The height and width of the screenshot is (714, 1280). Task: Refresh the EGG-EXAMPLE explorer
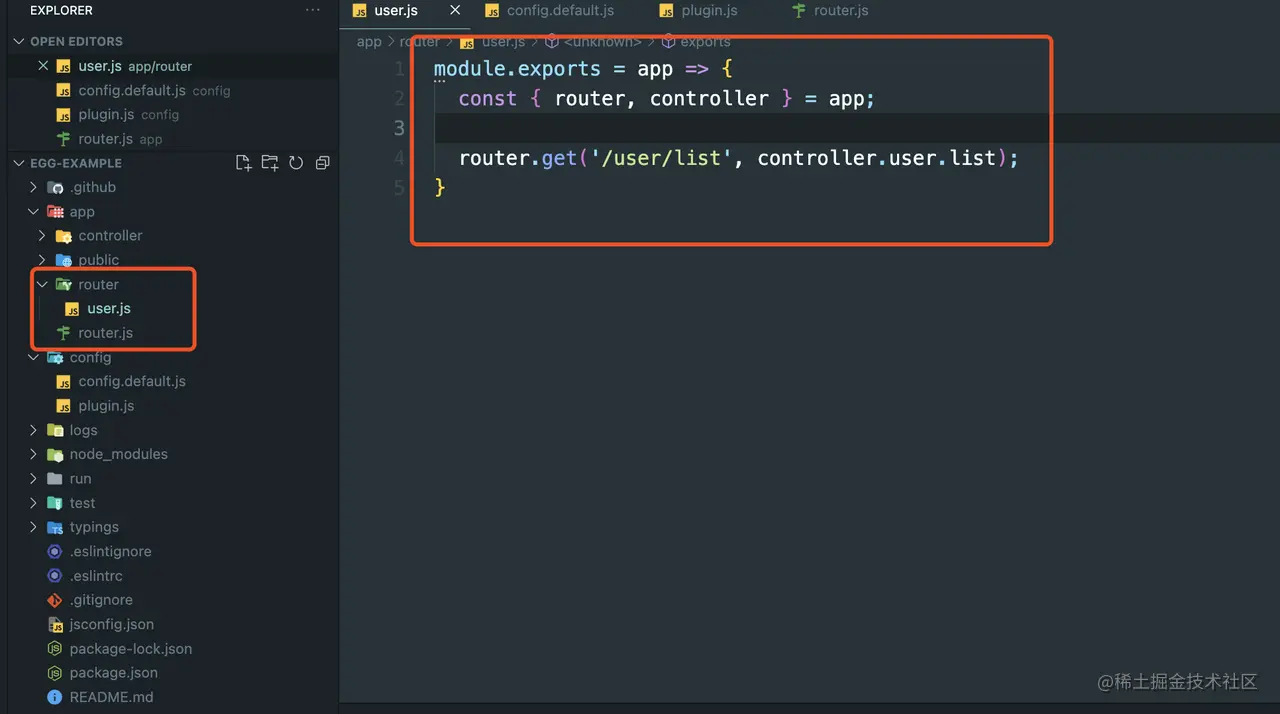click(x=296, y=163)
